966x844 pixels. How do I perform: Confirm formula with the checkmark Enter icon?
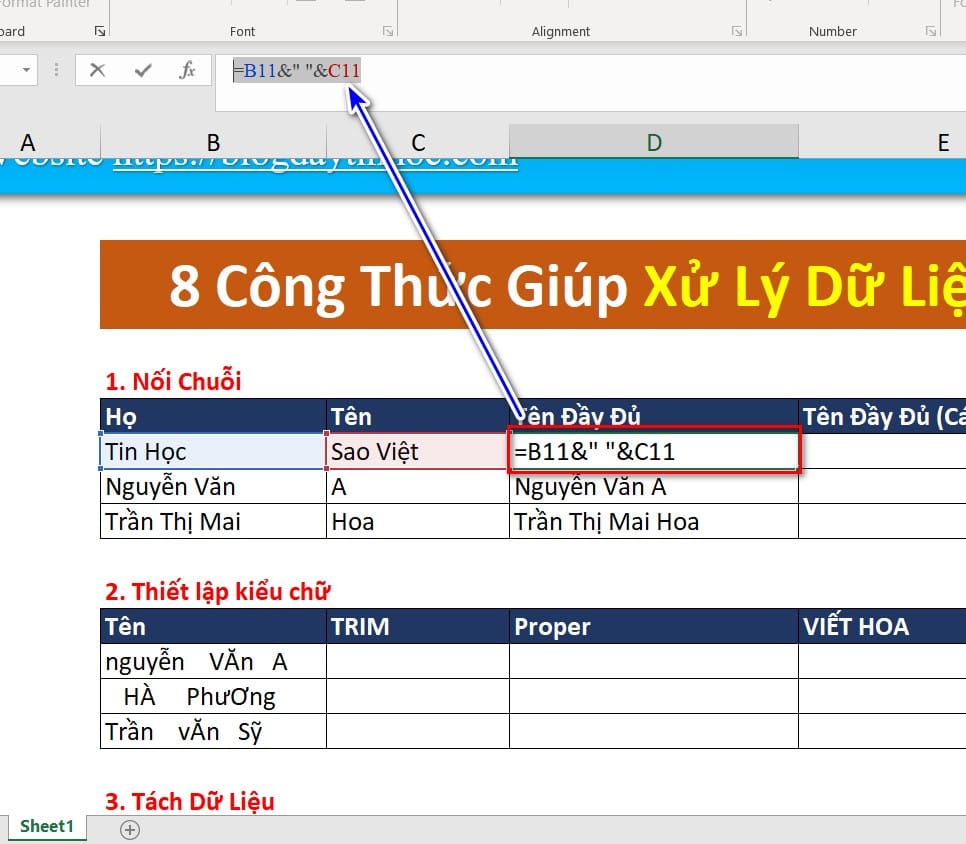pos(143,70)
